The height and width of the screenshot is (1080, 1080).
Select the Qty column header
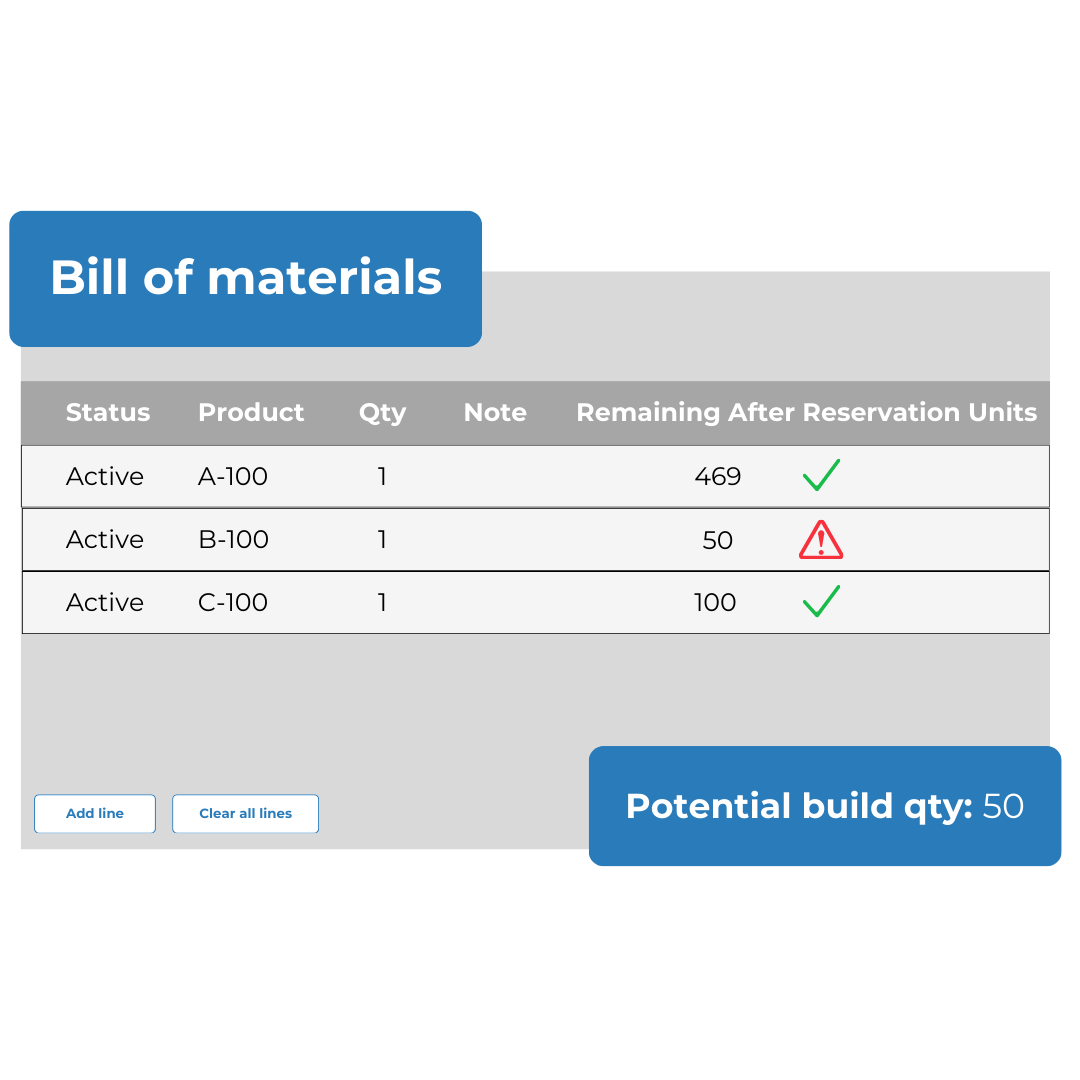(382, 412)
